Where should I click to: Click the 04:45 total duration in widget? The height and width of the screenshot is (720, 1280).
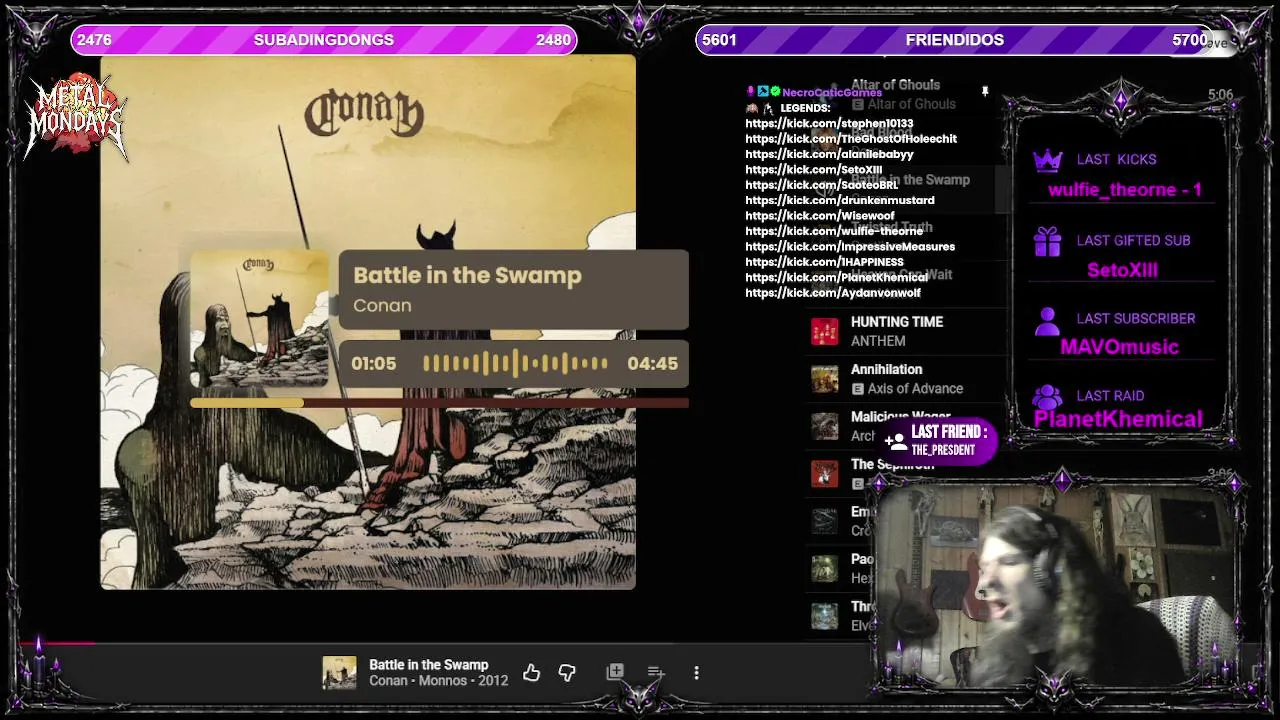[x=653, y=364]
